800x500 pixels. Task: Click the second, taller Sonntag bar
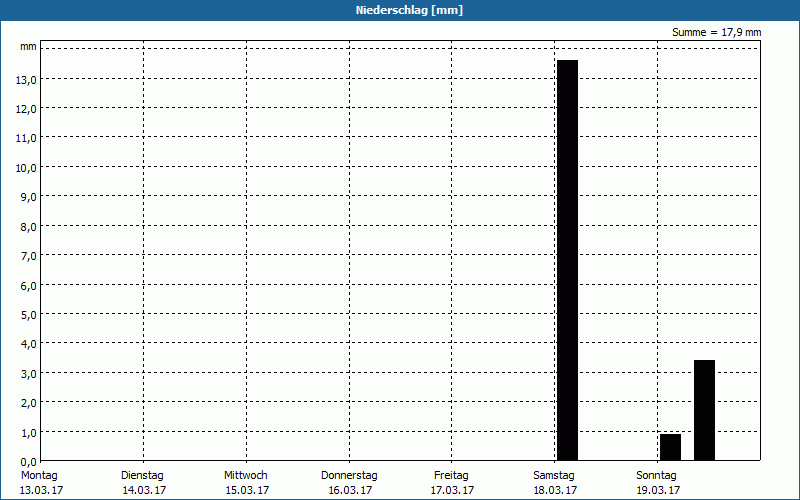[x=704, y=410]
